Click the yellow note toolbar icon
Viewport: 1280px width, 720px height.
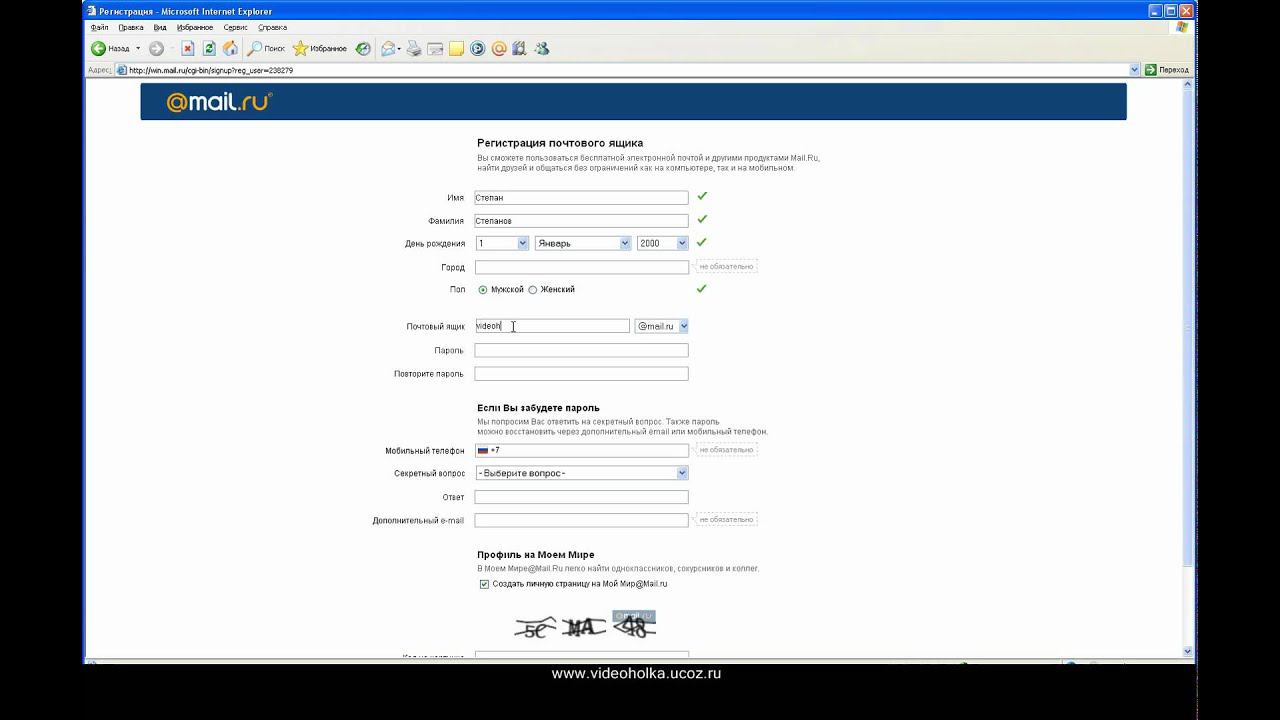tap(456, 48)
